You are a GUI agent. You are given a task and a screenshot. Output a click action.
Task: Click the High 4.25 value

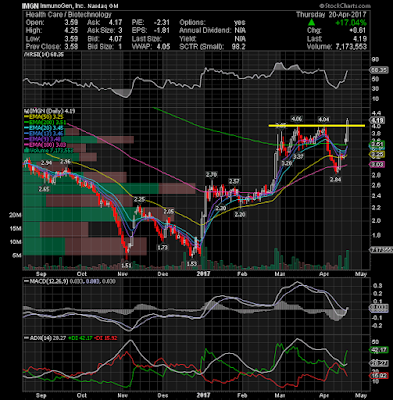[x=71, y=30]
